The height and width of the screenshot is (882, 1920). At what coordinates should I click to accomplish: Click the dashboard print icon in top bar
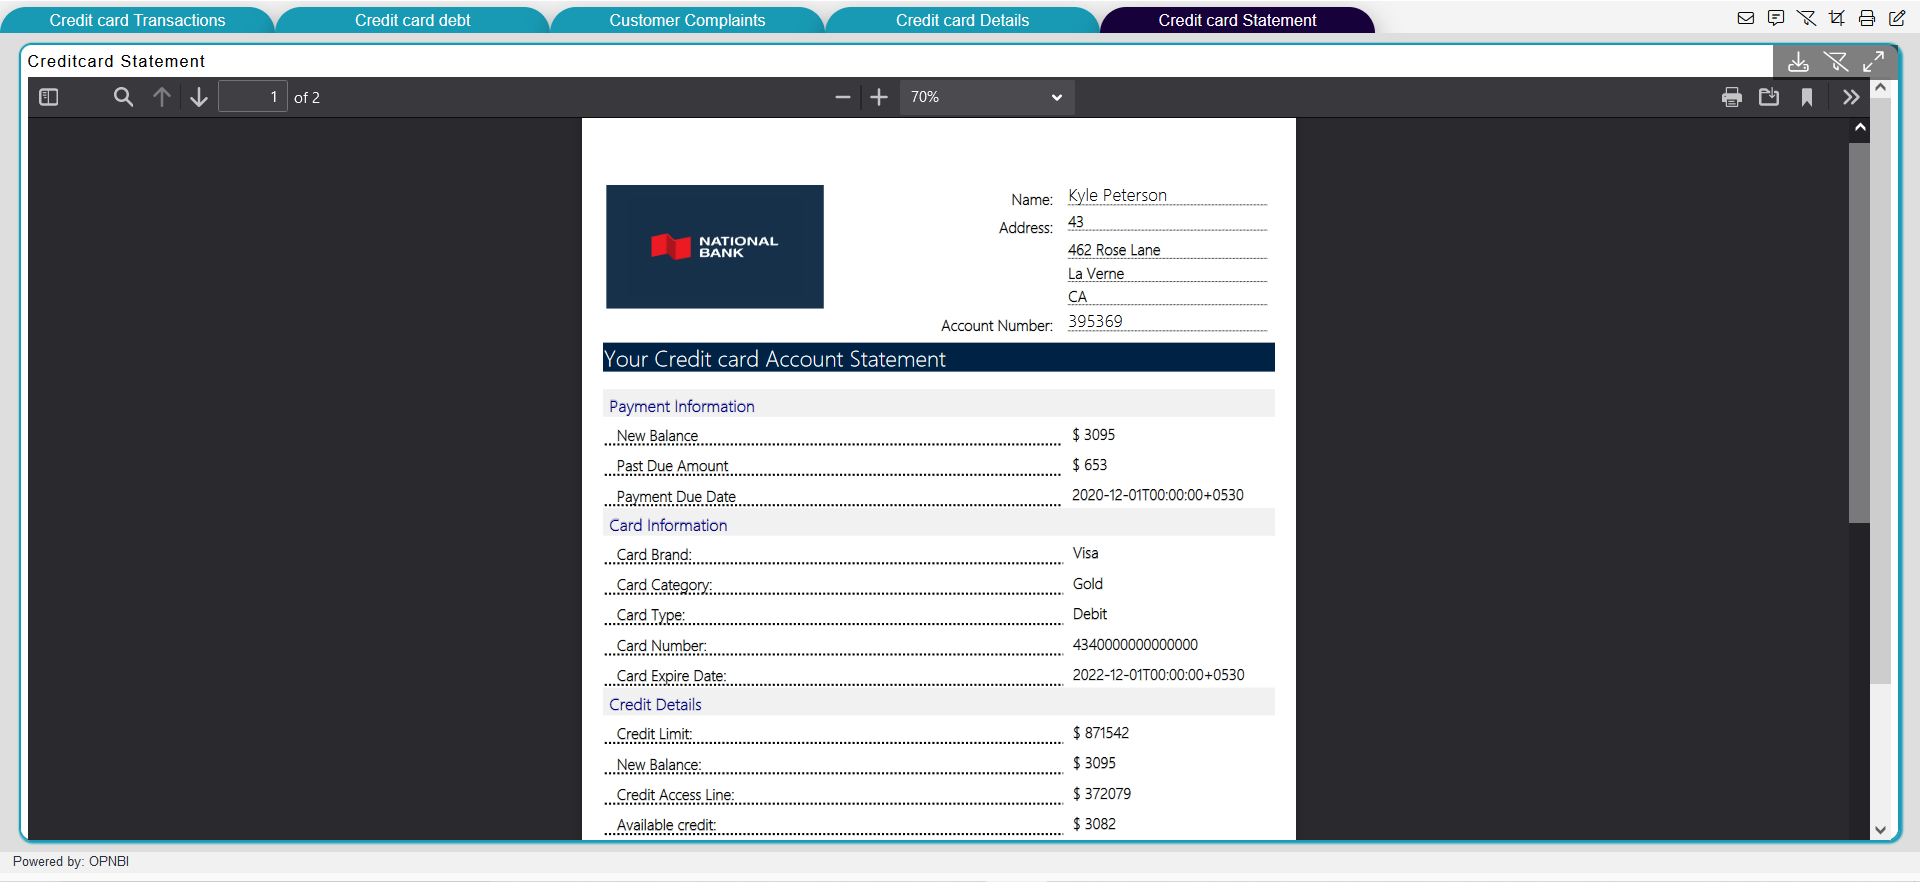[1867, 18]
